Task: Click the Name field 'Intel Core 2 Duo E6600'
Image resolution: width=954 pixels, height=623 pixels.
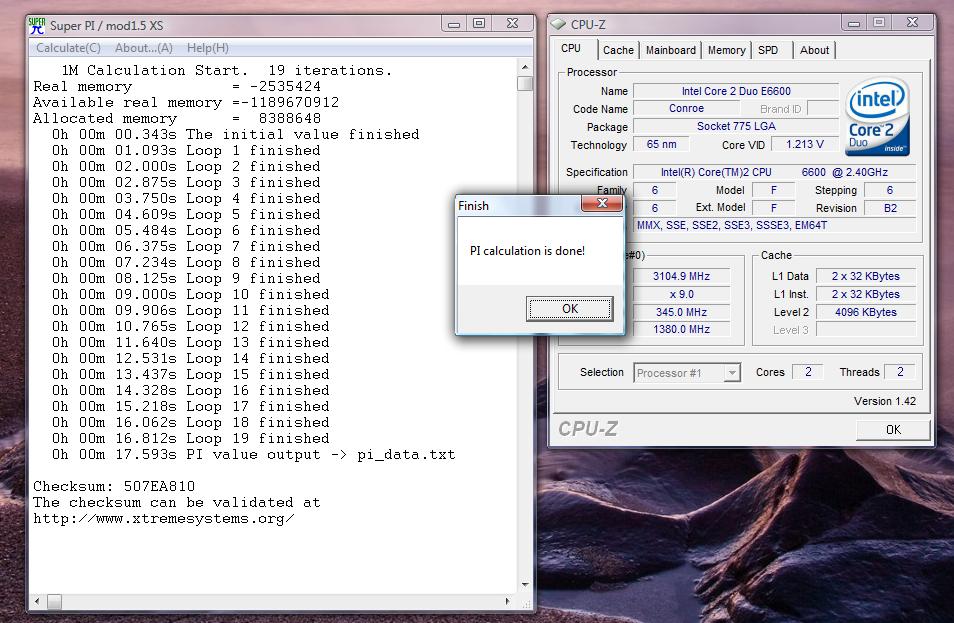Action: pyautogui.click(x=736, y=91)
